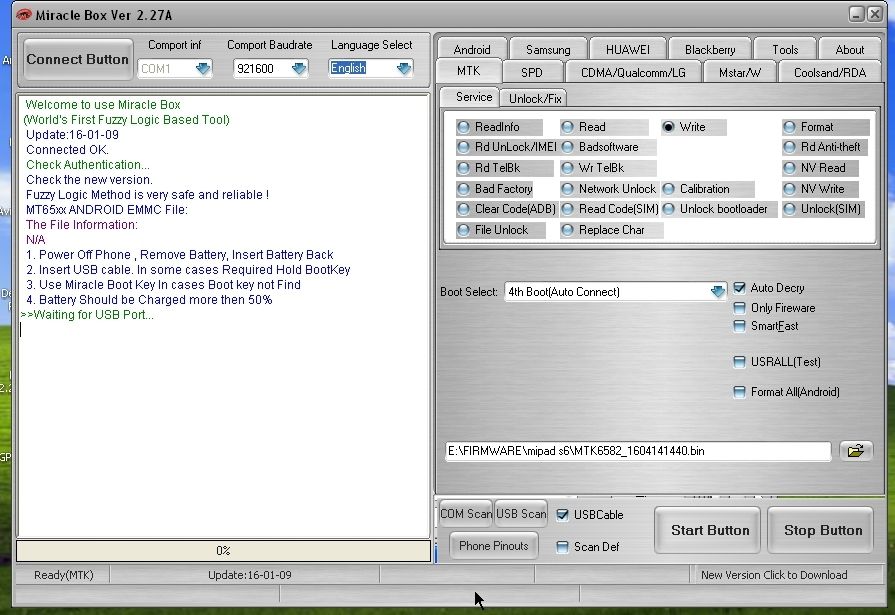Expand the Language Select dropdown
Screen dimensions: 895x615
(x=404, y=69)
